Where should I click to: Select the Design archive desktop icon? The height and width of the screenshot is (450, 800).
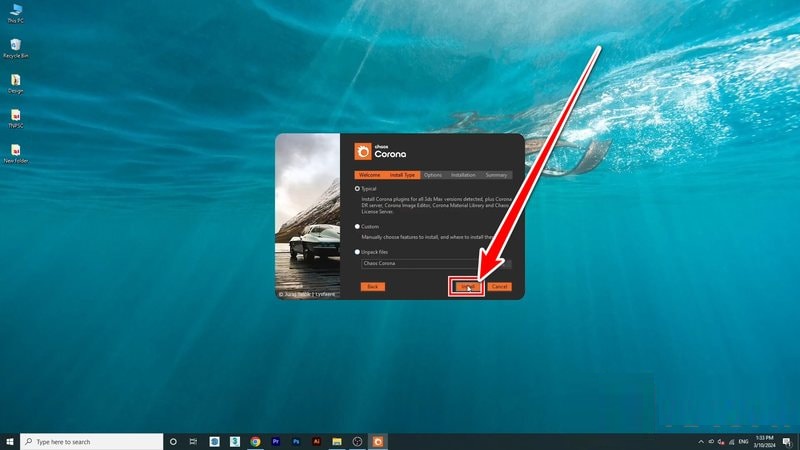click(16, 84)
